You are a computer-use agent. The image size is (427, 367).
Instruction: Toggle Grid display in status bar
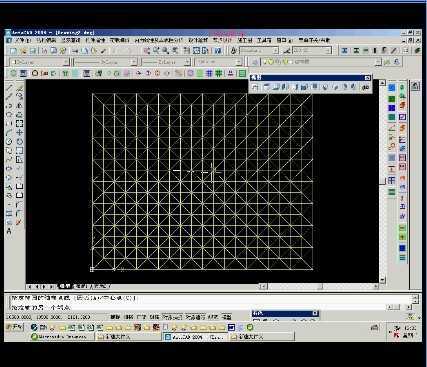click(128, 317)
